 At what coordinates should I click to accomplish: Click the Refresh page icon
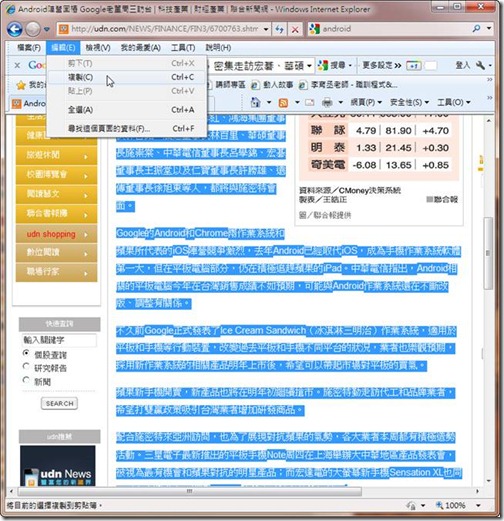pos(279,29)
